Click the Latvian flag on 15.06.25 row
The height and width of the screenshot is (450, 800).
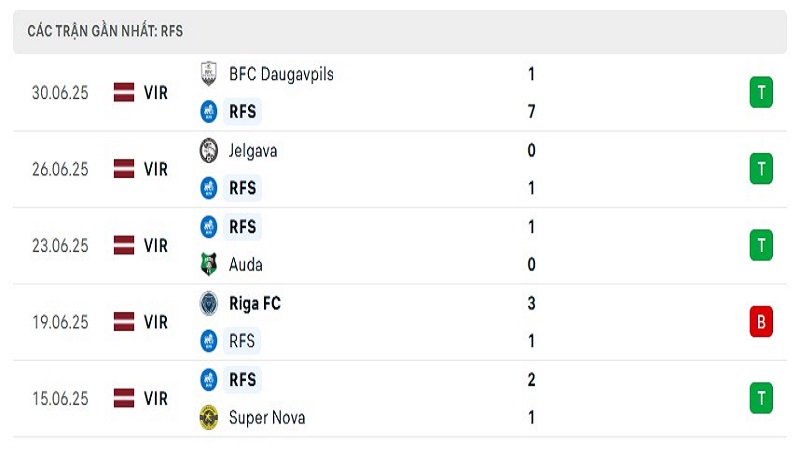click(x=124, y=398)
